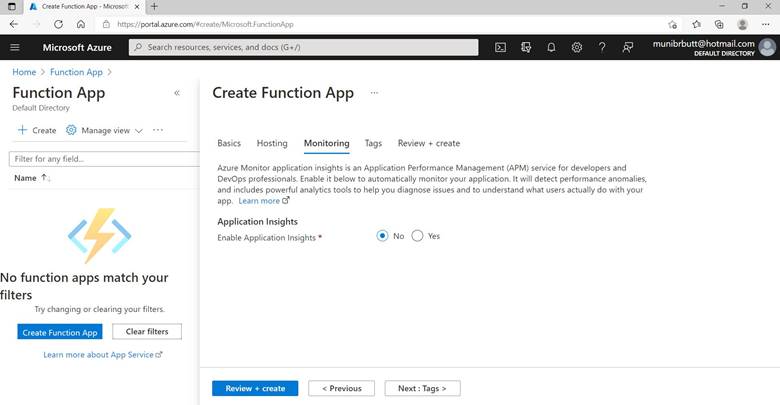780x405 pixels.
Task: Select No for Enable Application Insights
Action: (382, 236)
